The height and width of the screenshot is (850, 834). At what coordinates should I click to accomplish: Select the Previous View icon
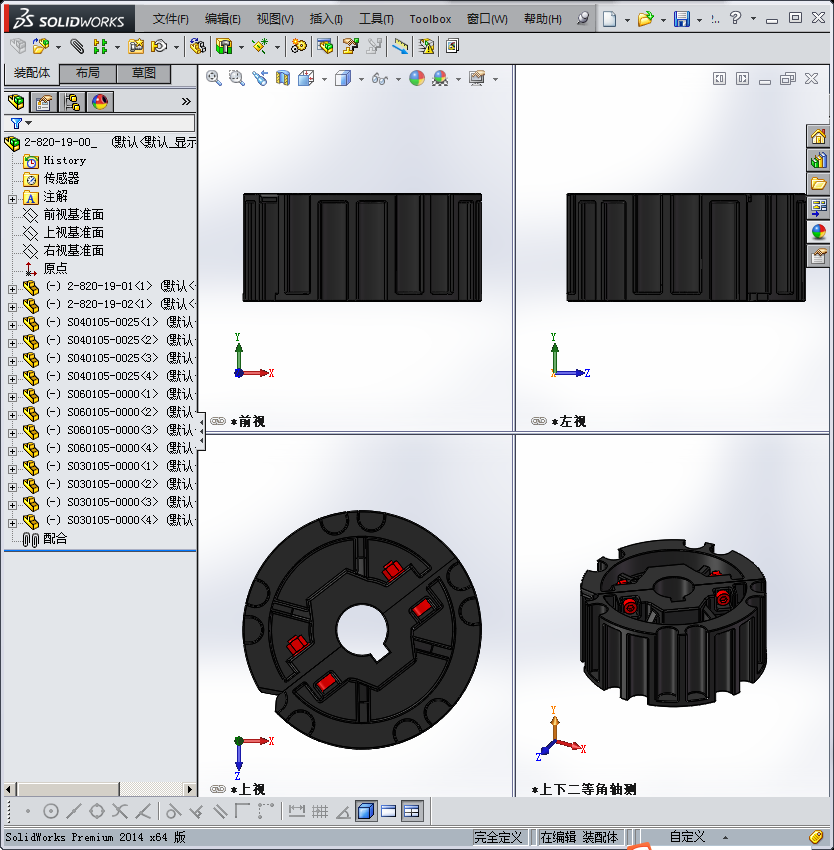point(260,78)
